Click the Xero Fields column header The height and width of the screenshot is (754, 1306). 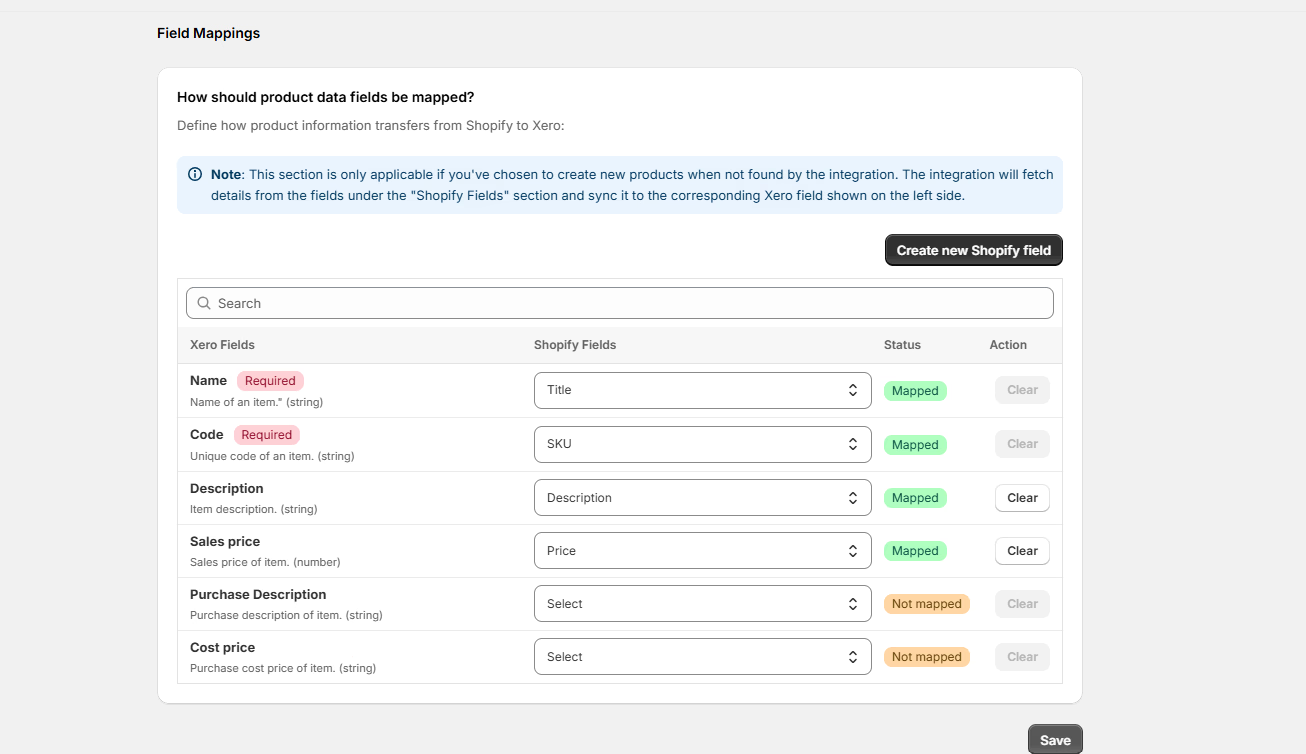222,345
